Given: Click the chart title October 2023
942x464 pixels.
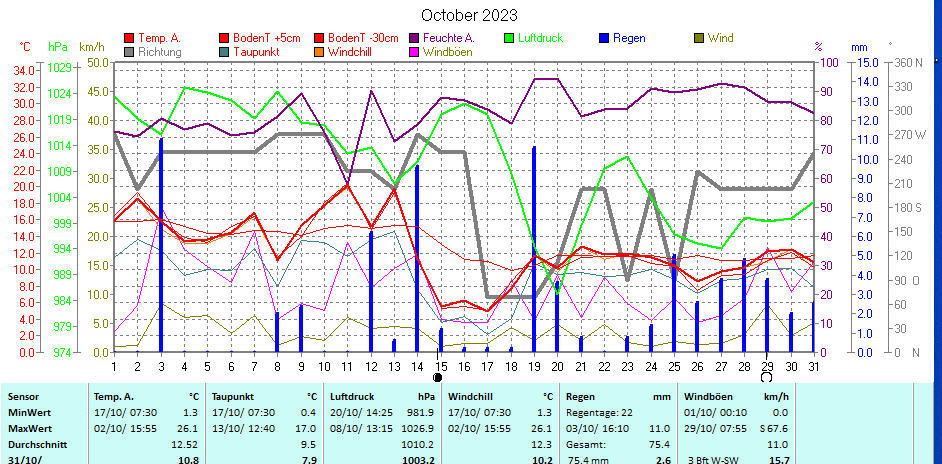Looking at the screenshot, I should (469, 14).
